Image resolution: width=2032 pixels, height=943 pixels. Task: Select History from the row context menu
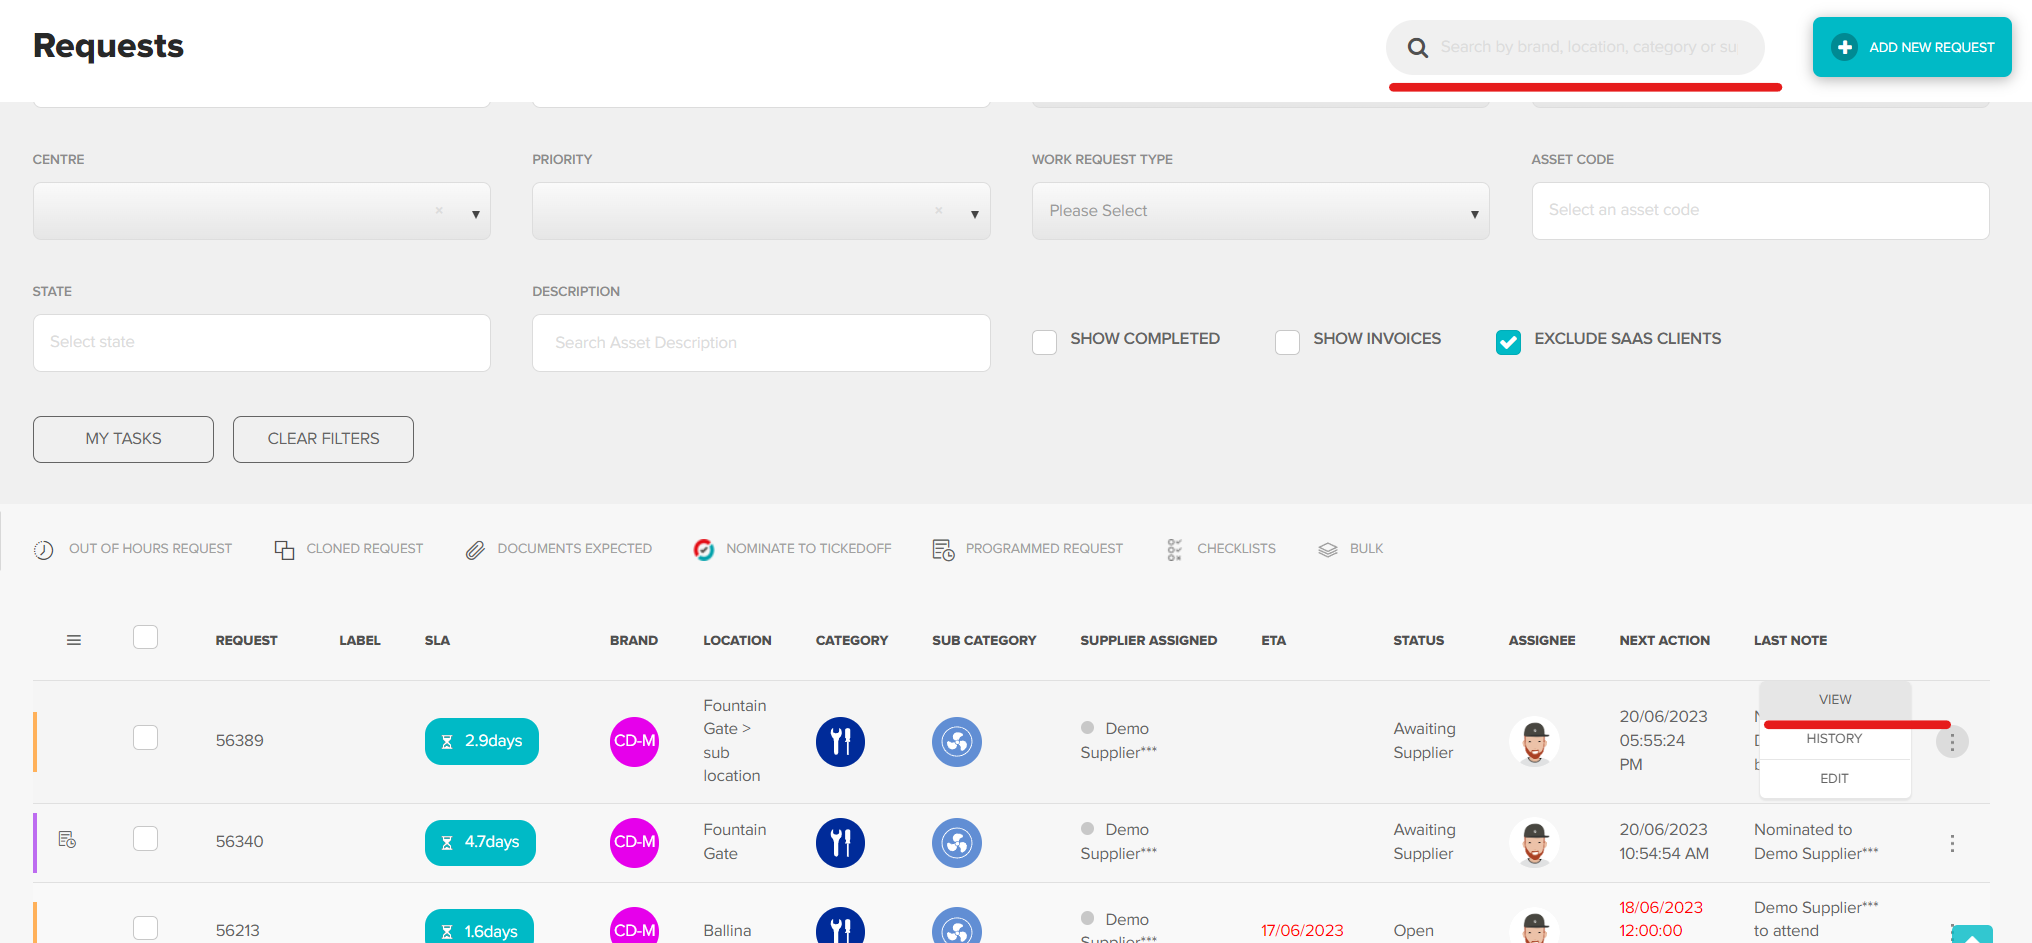click(1834, 739)
